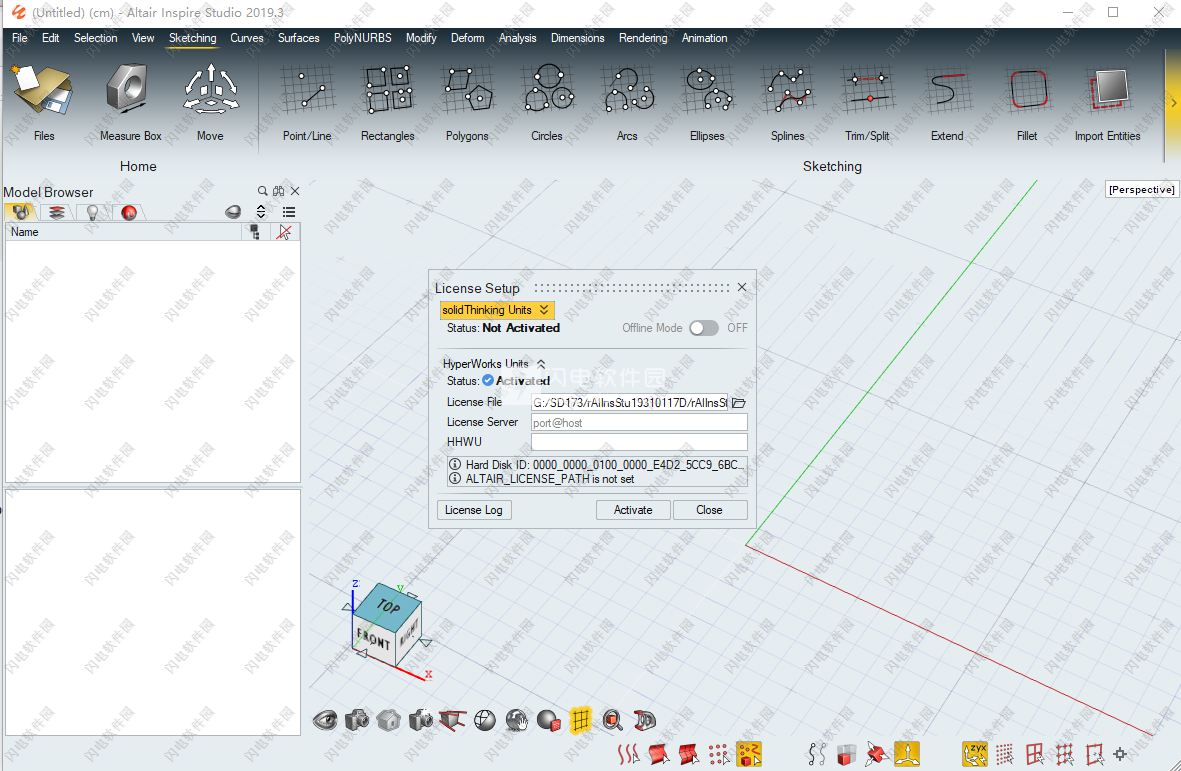
Task: Click the list view icon in Model Browser
Action: pyautogui.click(x=288, y=212)
